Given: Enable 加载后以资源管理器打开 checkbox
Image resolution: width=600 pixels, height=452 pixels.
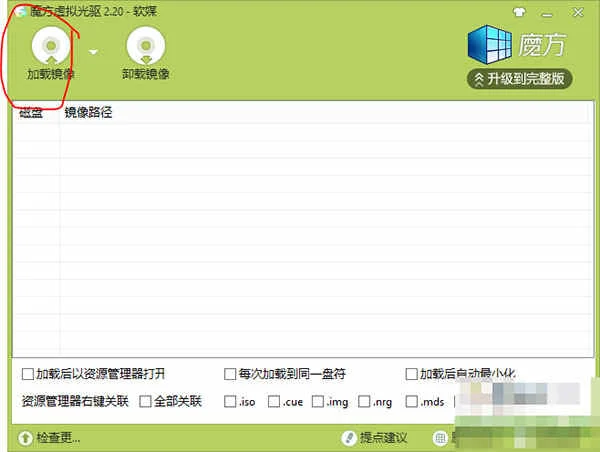Looking at the screenshot, I should (x=28, y=374).
